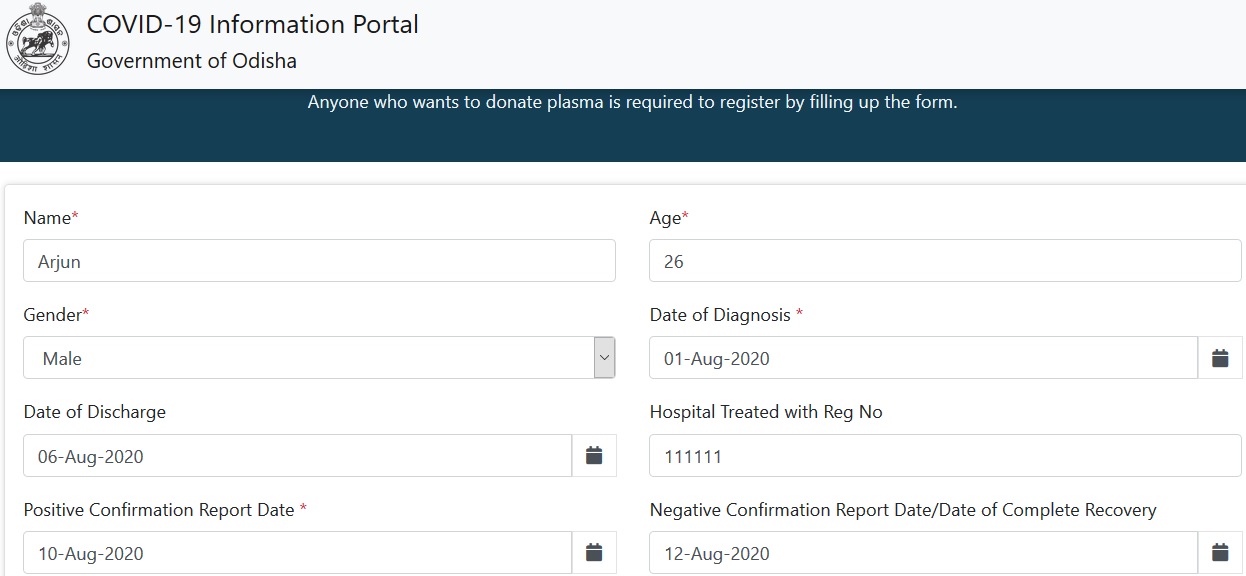Click the Hospital Treated with Reg No field

click(x=945, y=456)
